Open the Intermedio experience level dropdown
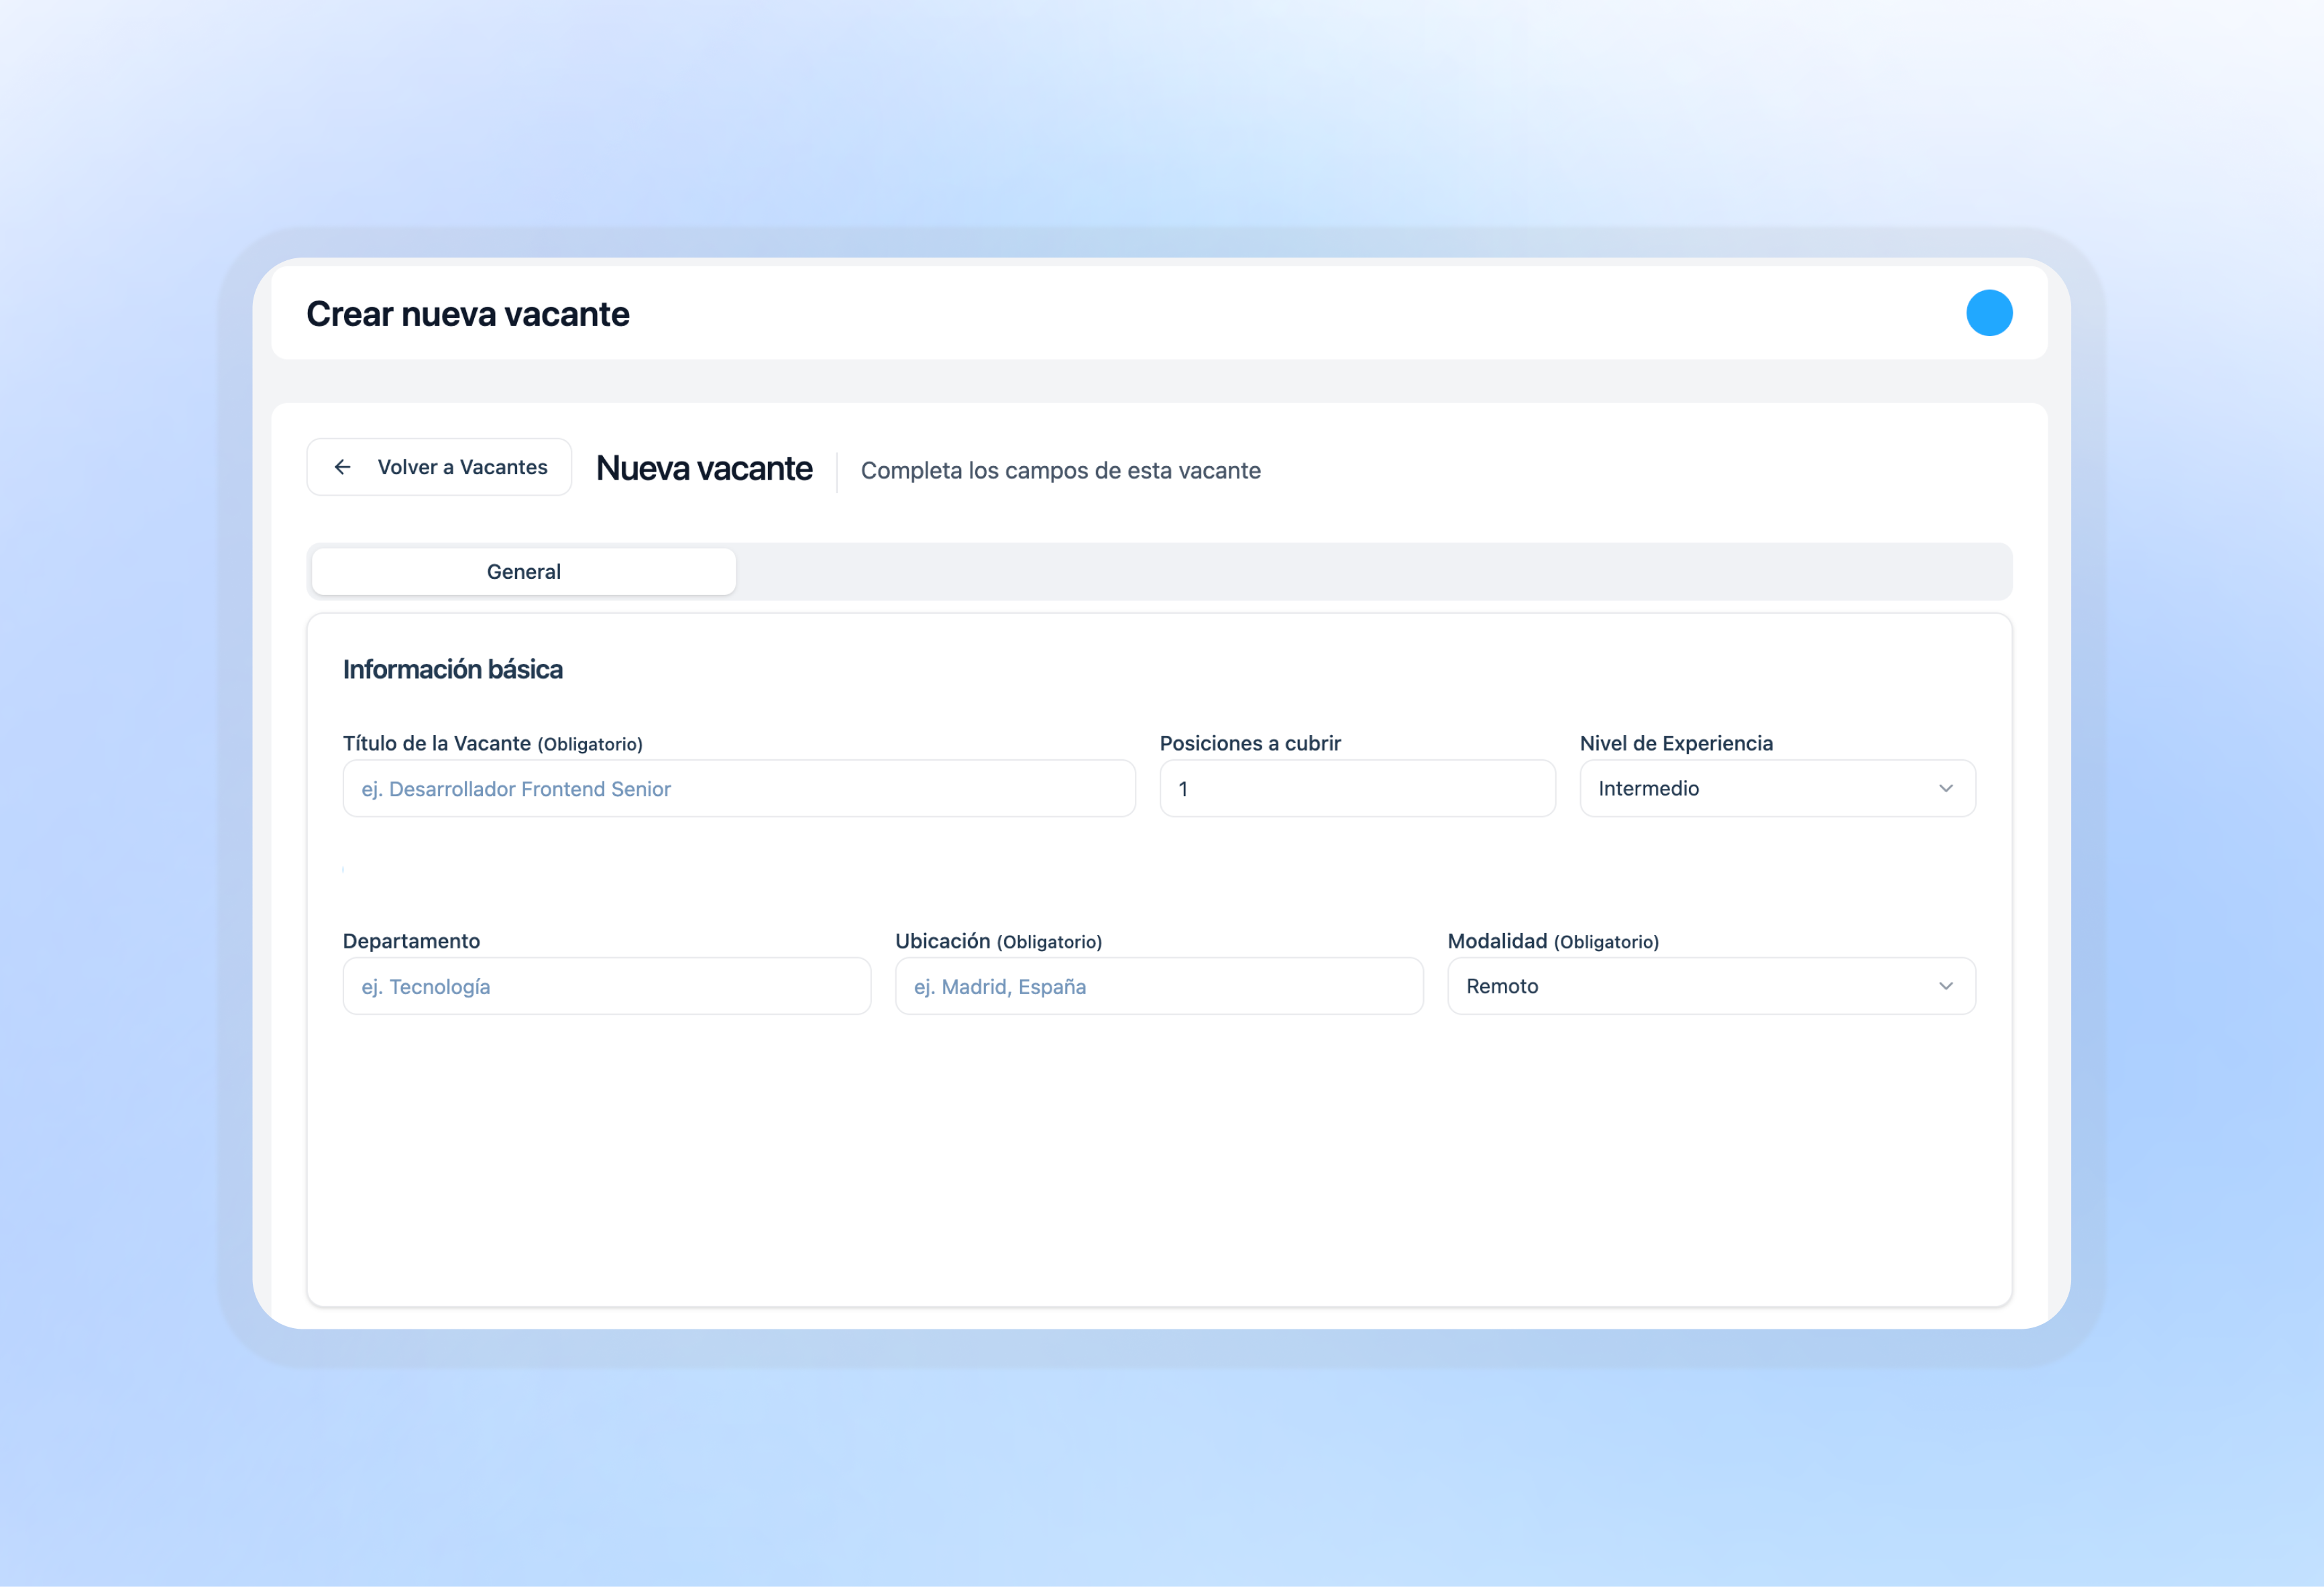Image resolution: width=2324 pixels, height=1587 pixels. [x=1776, y=788]
